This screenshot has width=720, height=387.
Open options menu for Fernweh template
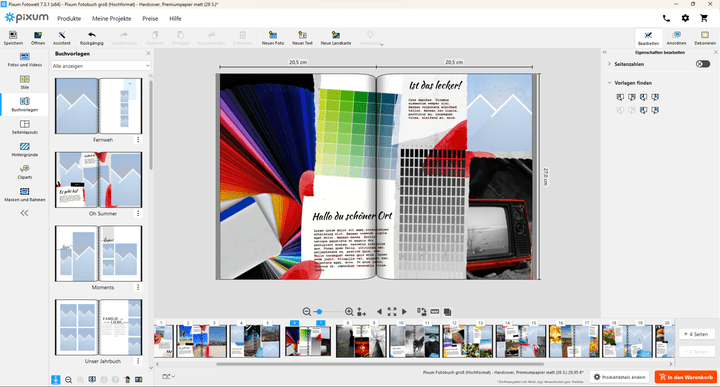coord(138,140)
